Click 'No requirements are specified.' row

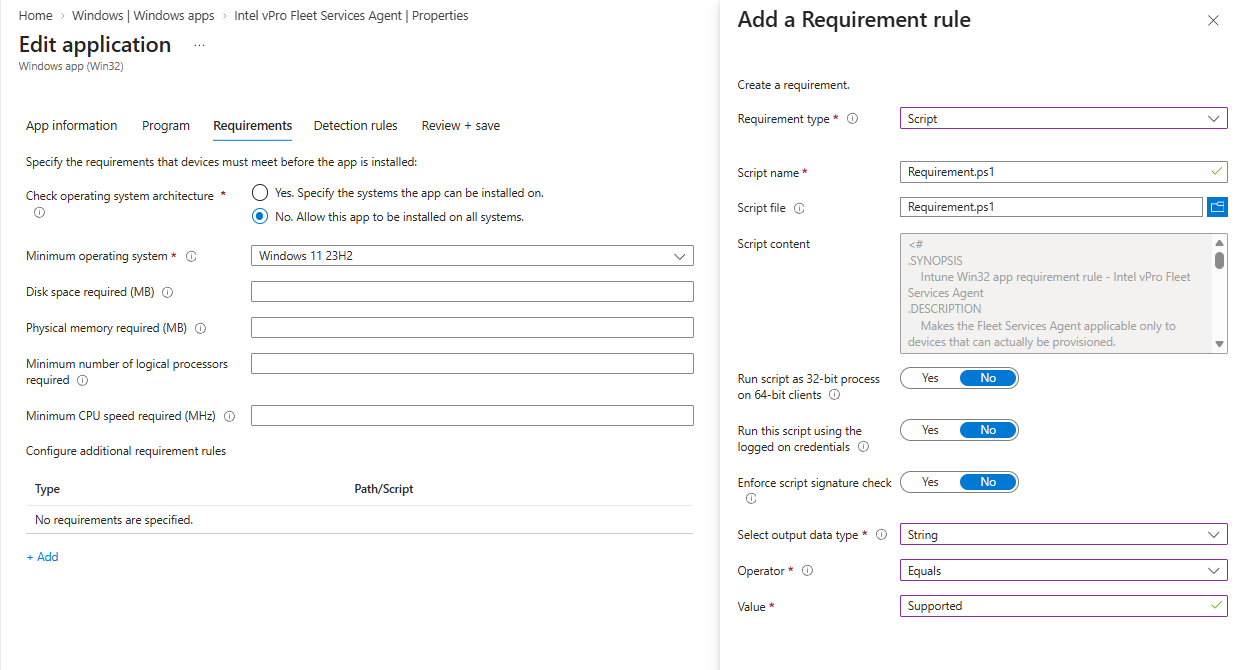point(359,520)
